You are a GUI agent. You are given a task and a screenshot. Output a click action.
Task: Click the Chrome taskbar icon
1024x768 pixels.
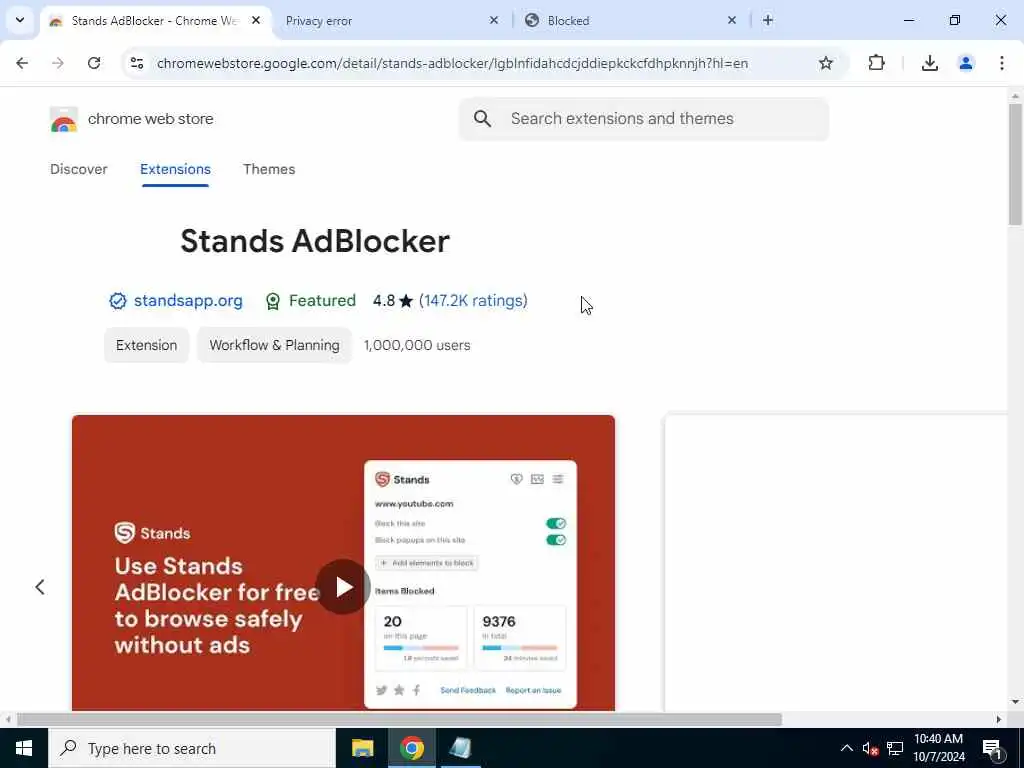pyautogui.click(x=411, y=748)
